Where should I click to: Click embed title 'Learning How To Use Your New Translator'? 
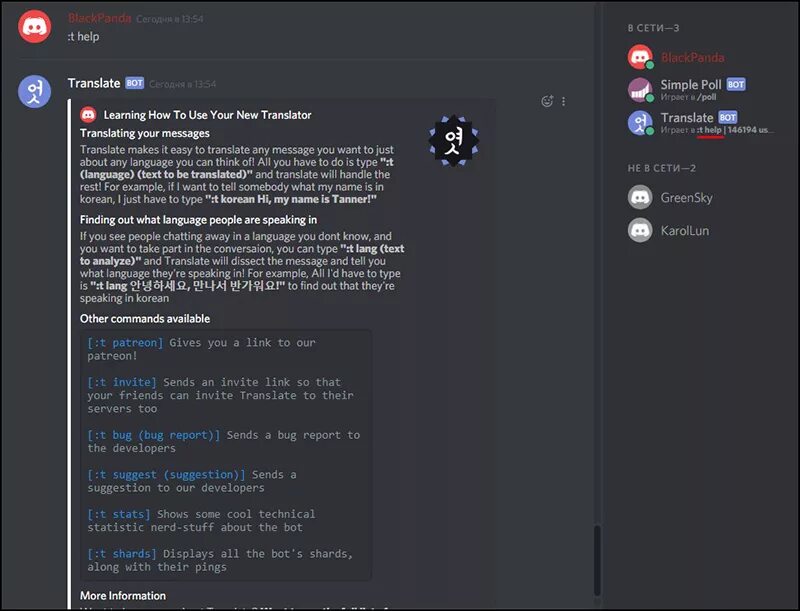click(x=207, y=115)
